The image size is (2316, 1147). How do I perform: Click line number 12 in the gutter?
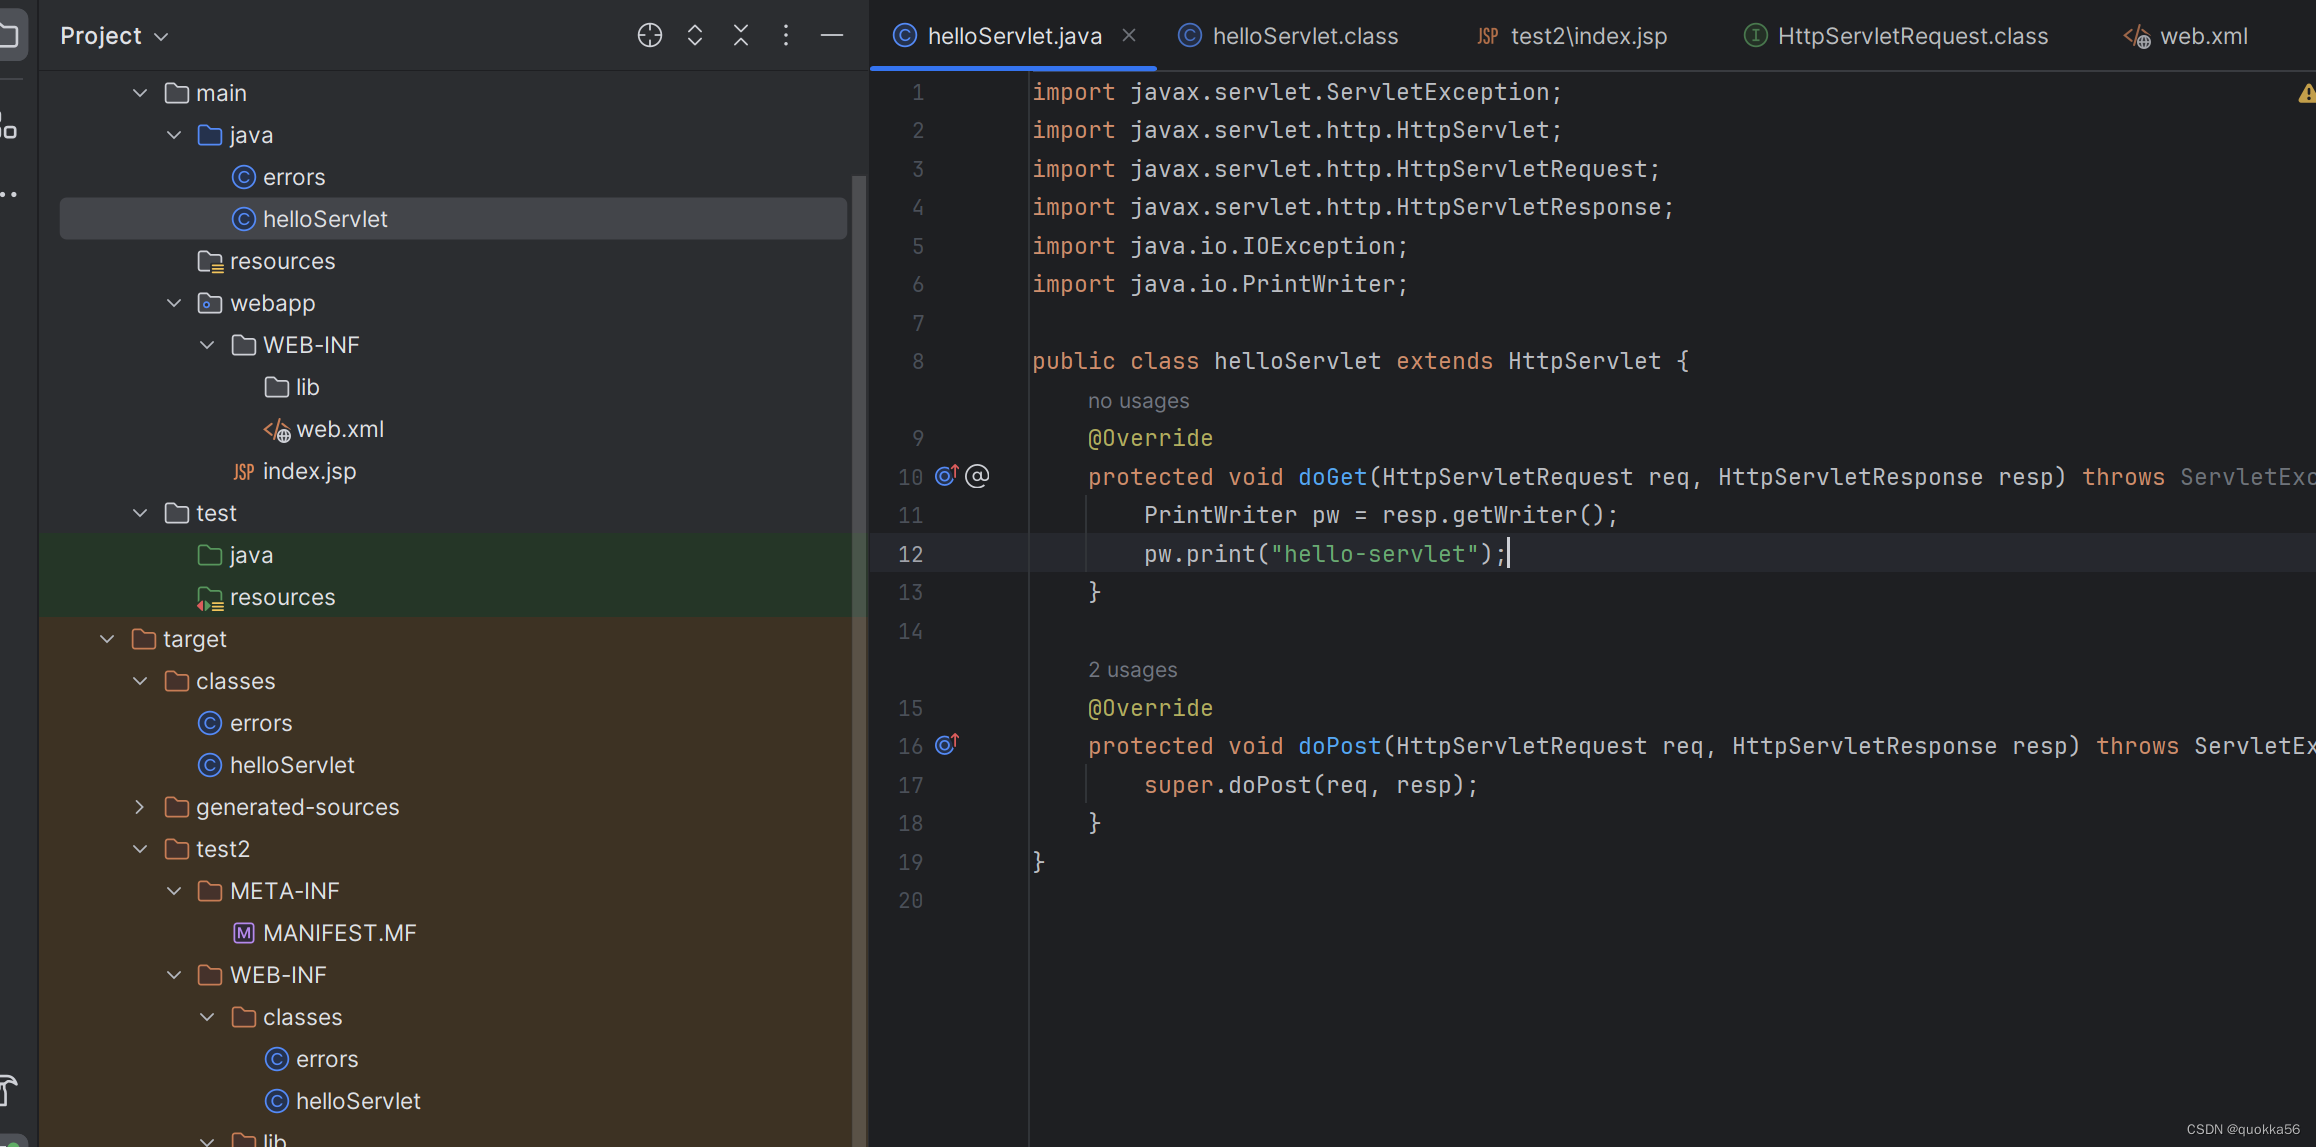(x=910, y=554)
